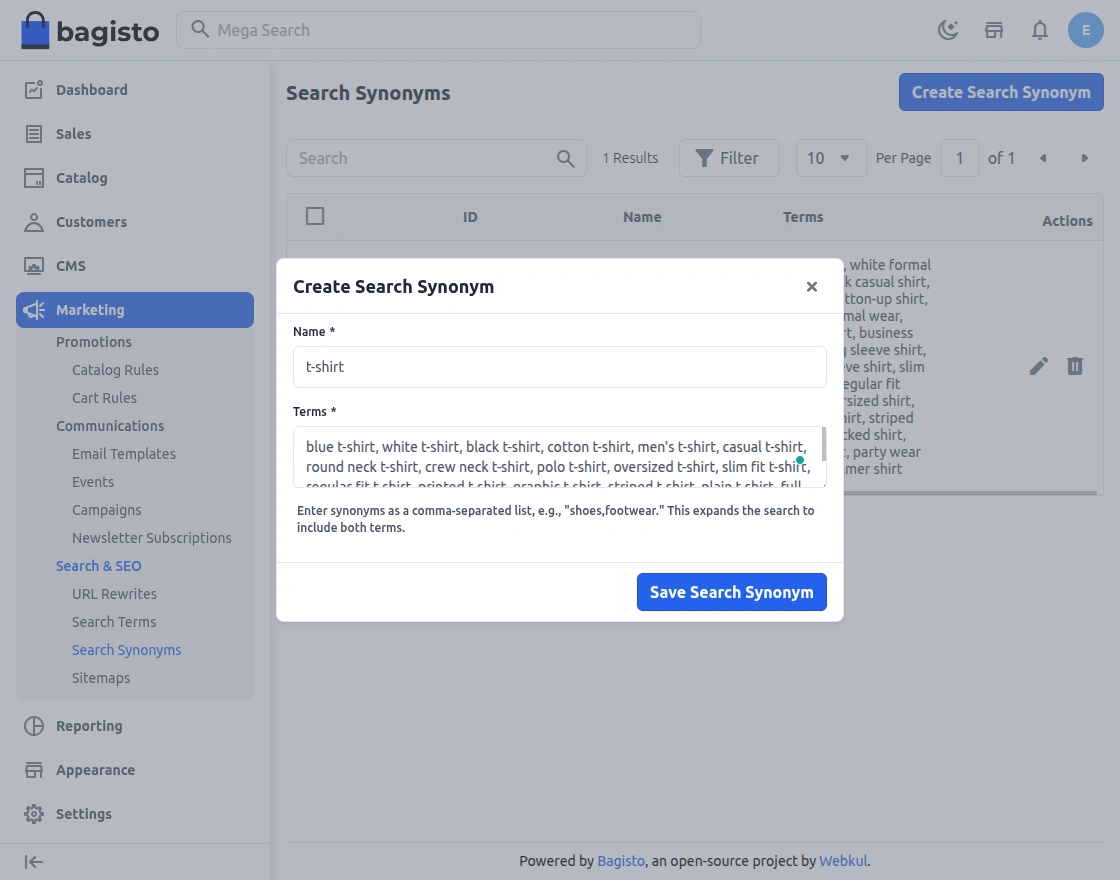Click the CMS icon in sidebar
Image resolution: width=1120 pixels, height=880 pixels.
pos(34,266)
